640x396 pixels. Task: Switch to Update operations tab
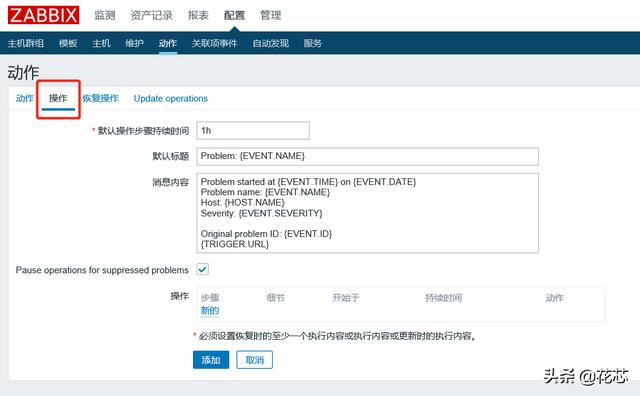click(171, 98)
